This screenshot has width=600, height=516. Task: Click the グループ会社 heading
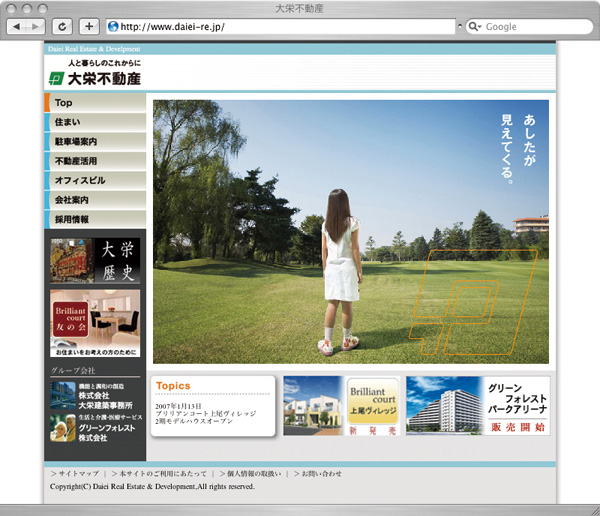(73, 371)
